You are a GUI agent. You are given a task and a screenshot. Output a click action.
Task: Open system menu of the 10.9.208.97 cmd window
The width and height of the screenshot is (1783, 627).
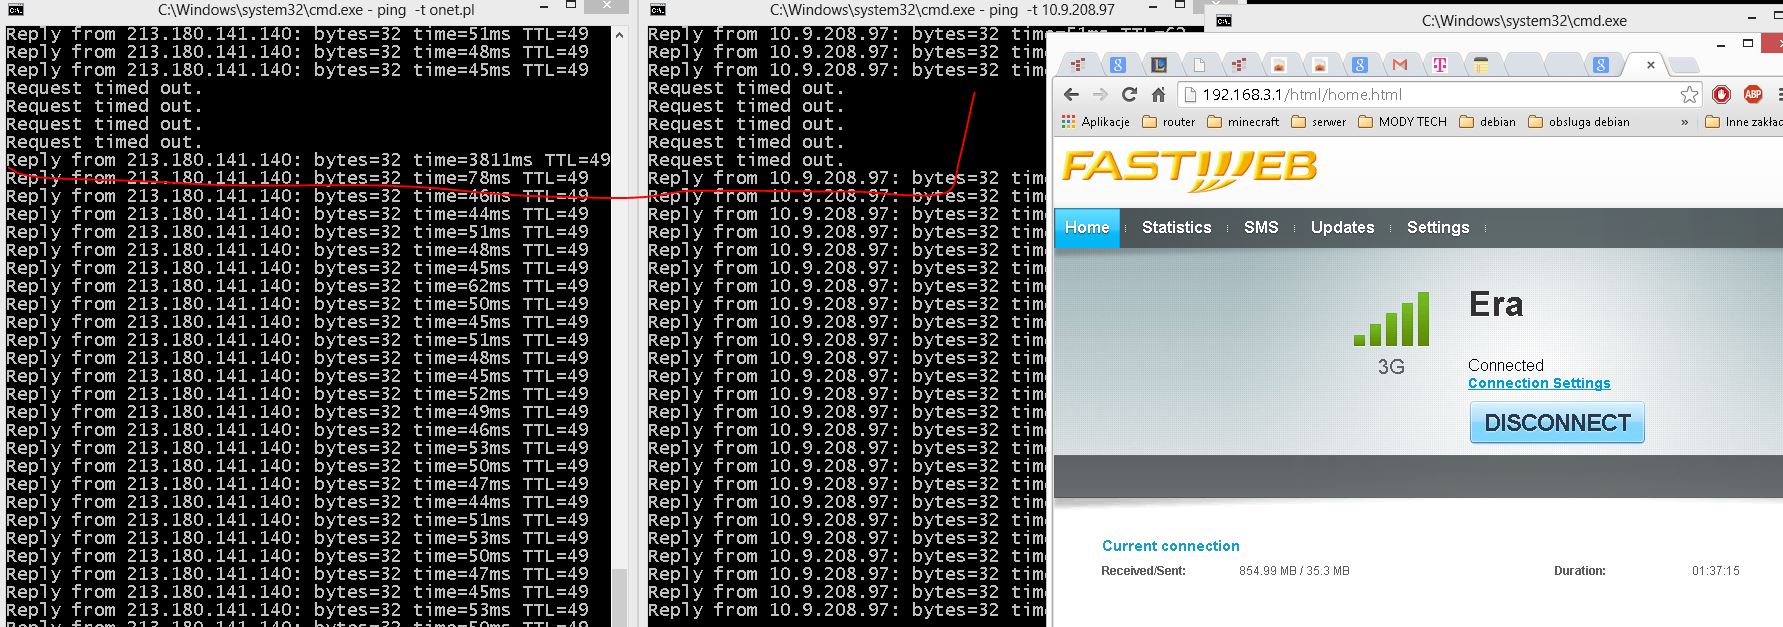coord(657,10)
